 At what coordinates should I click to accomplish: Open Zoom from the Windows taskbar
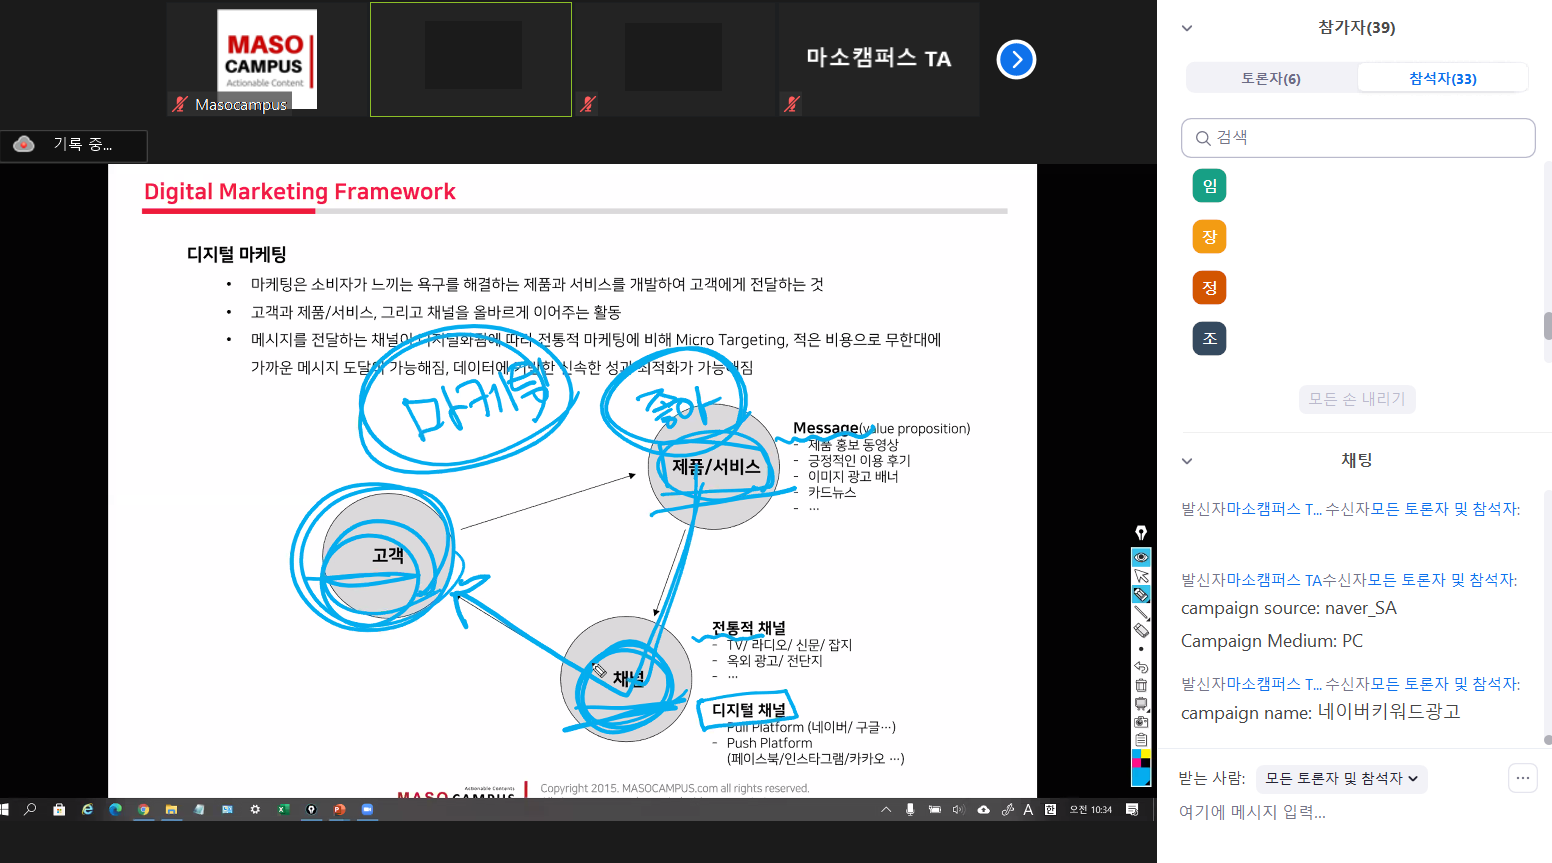tap(367, 809)
